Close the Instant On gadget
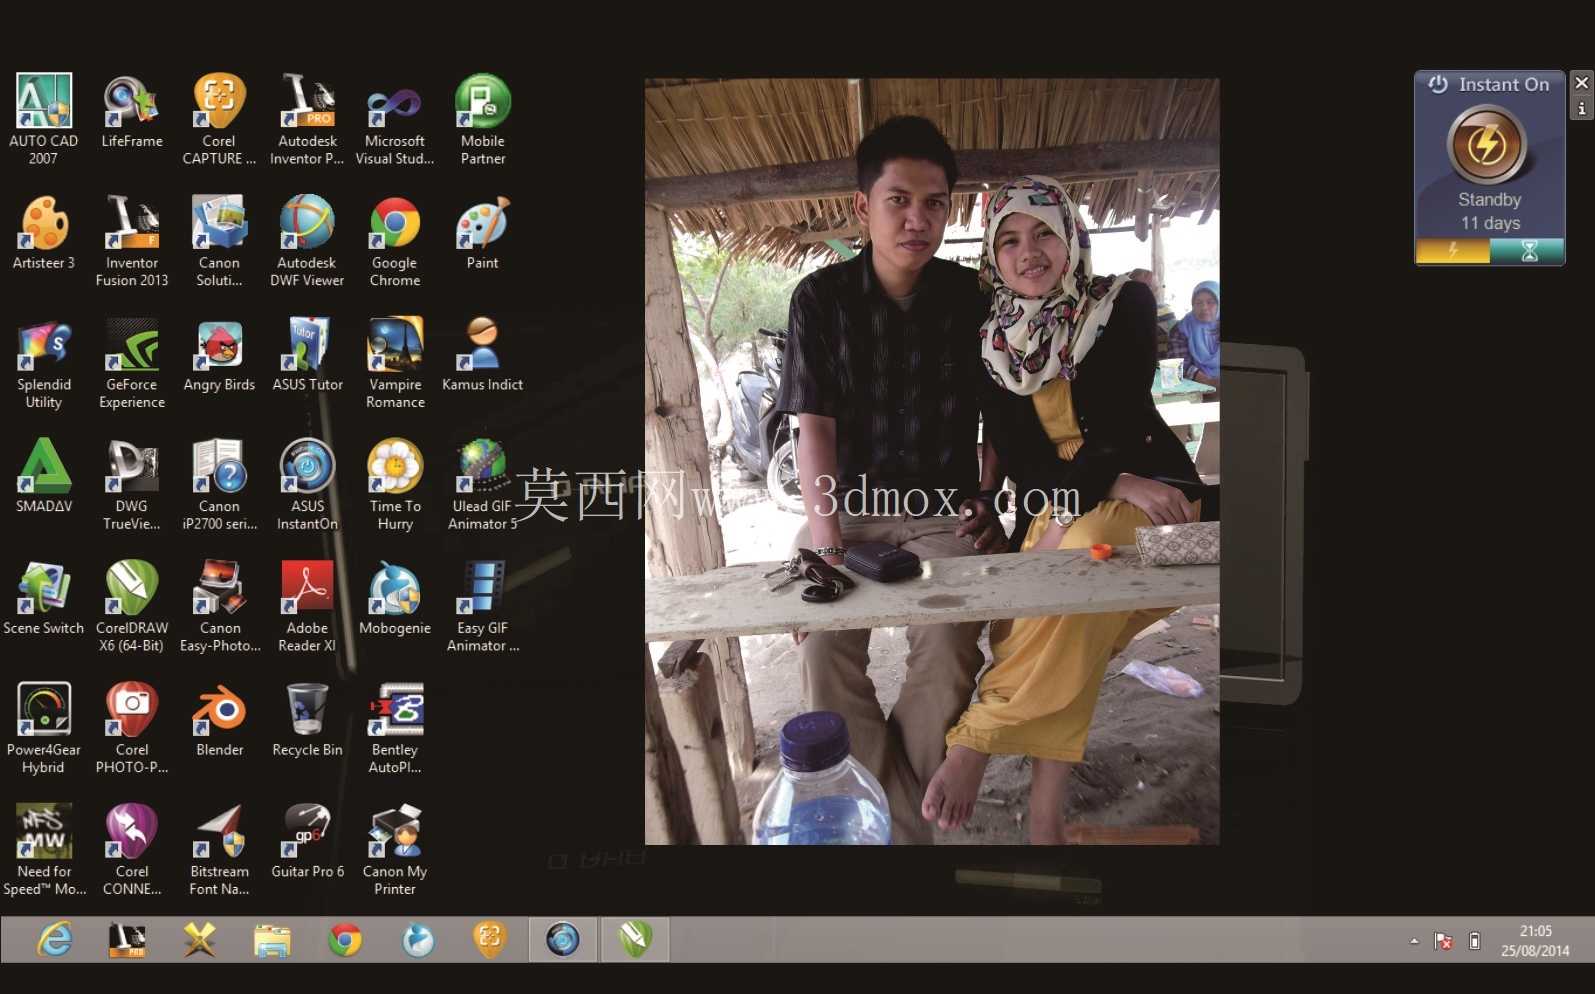The width and height of the screenshot is (1595, 994). pos(1582,83)
